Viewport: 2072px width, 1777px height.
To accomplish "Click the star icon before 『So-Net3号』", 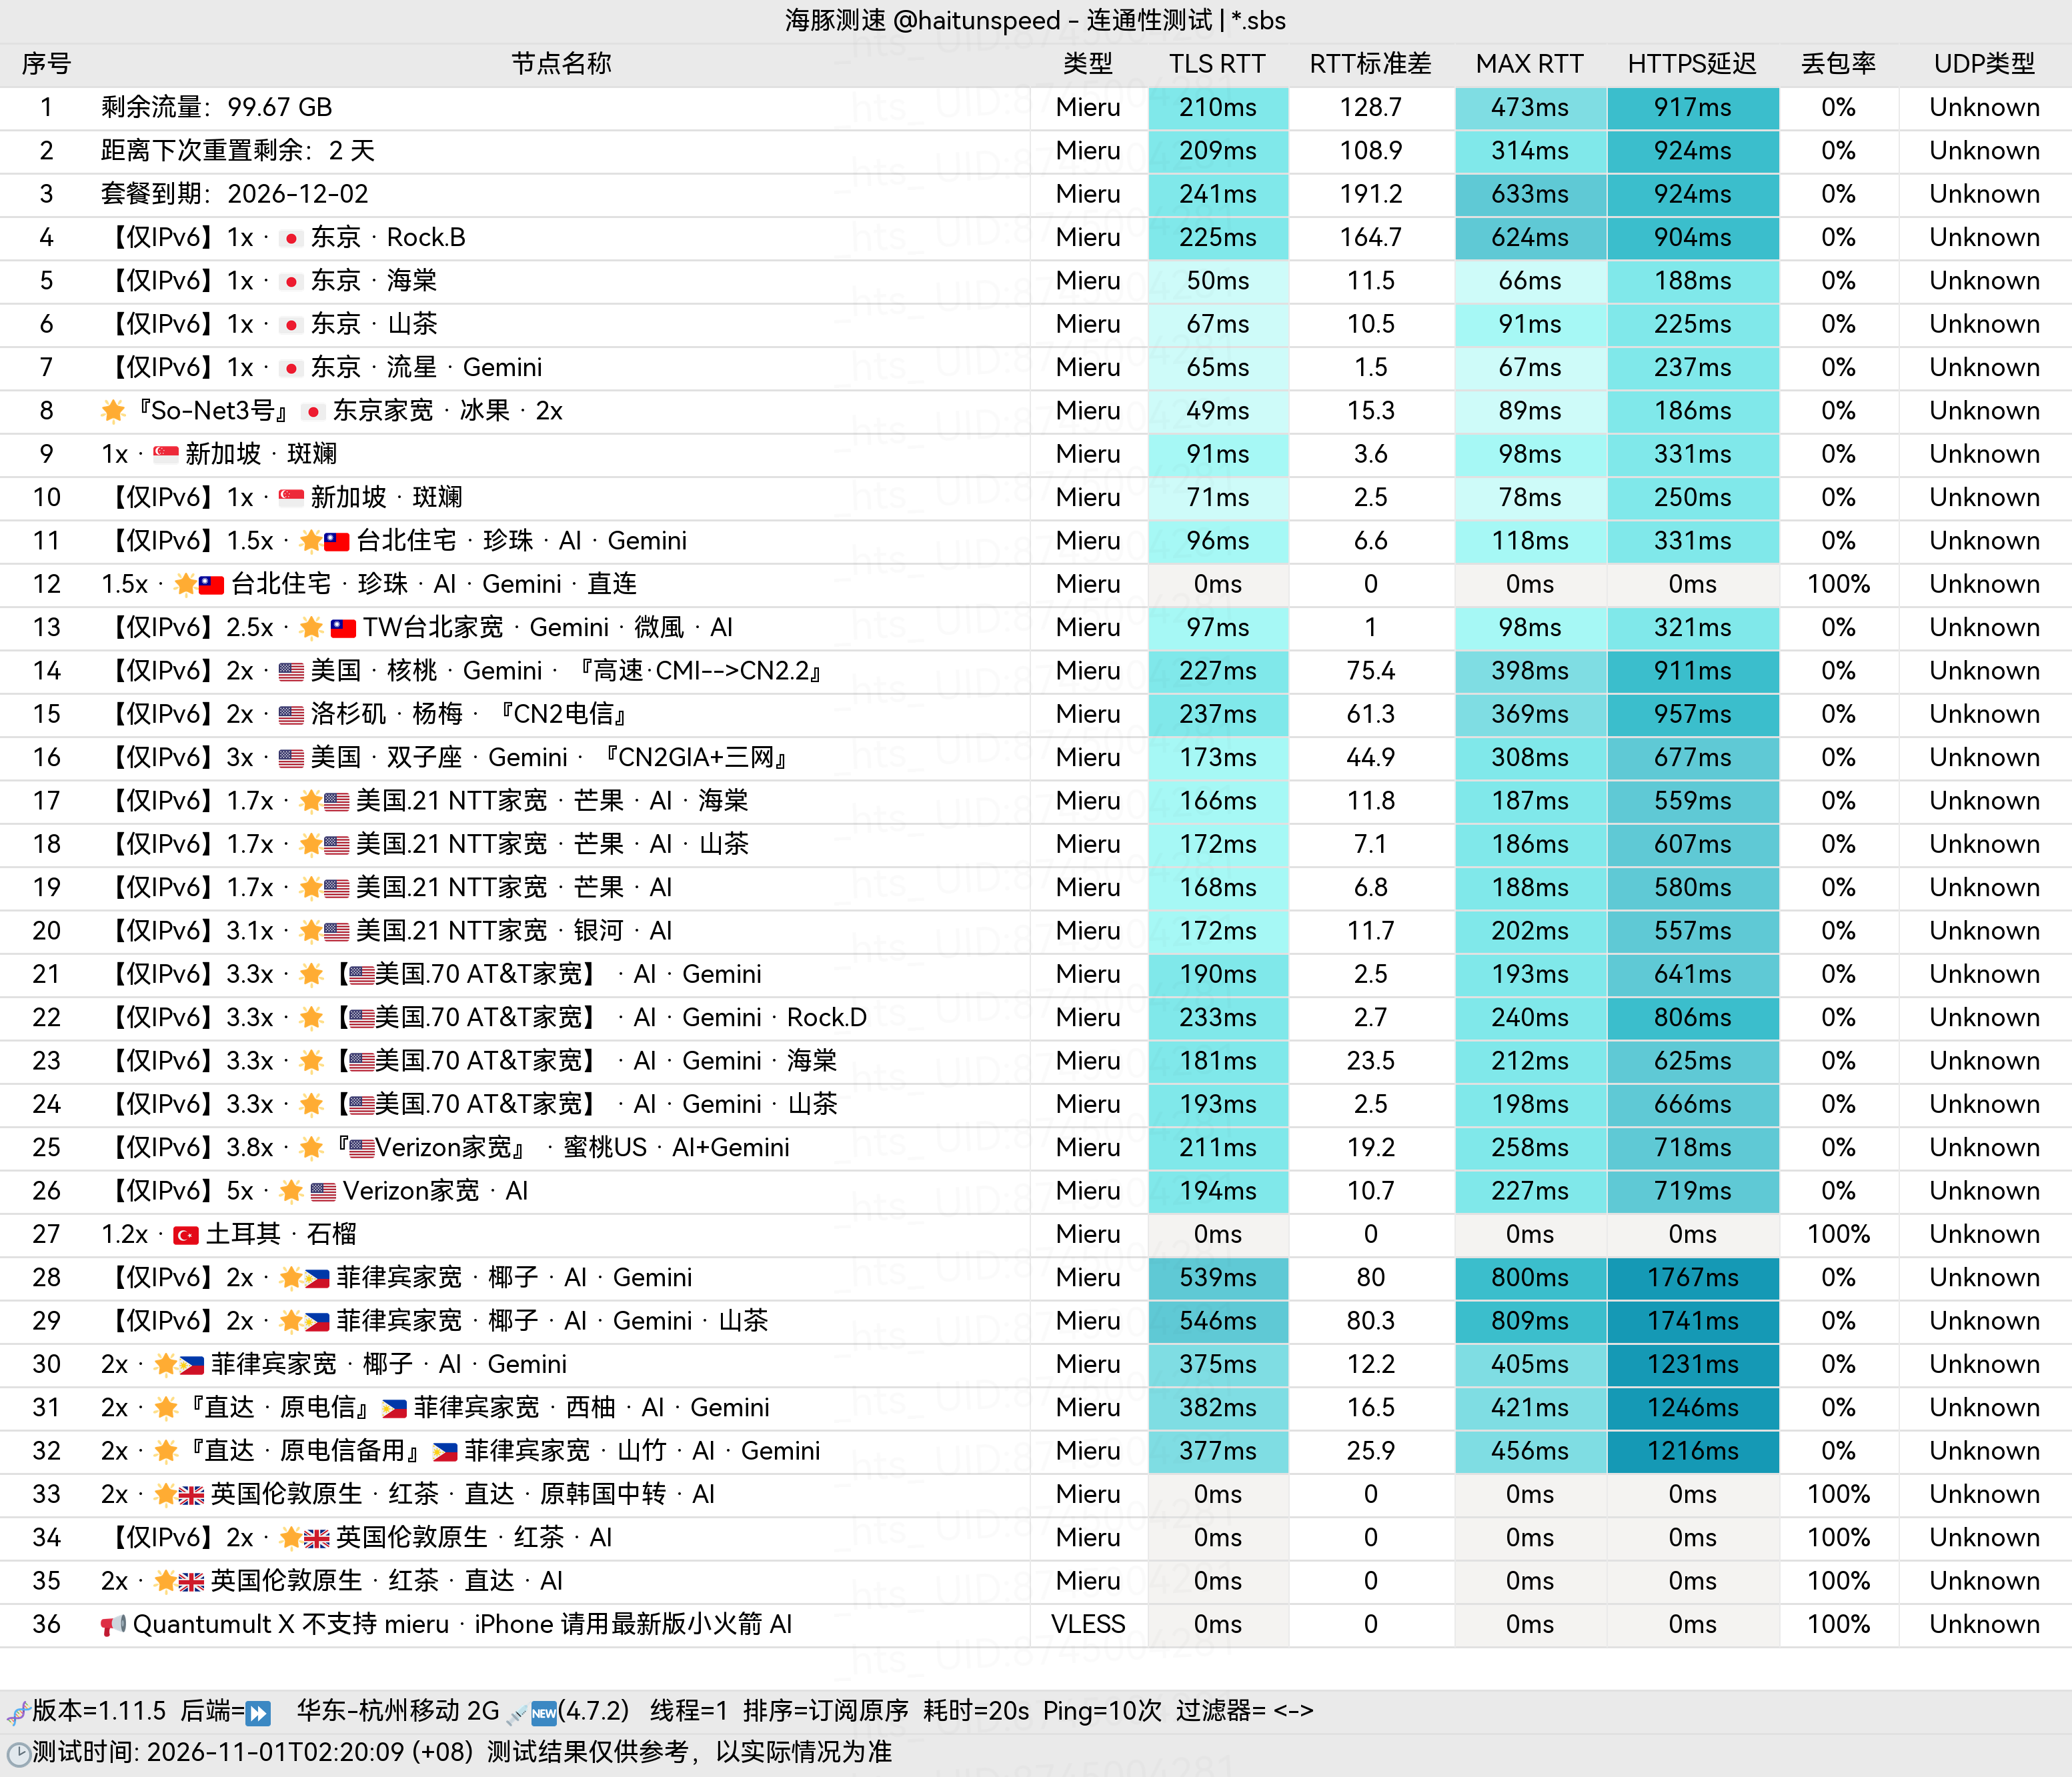I will (113, 411).
